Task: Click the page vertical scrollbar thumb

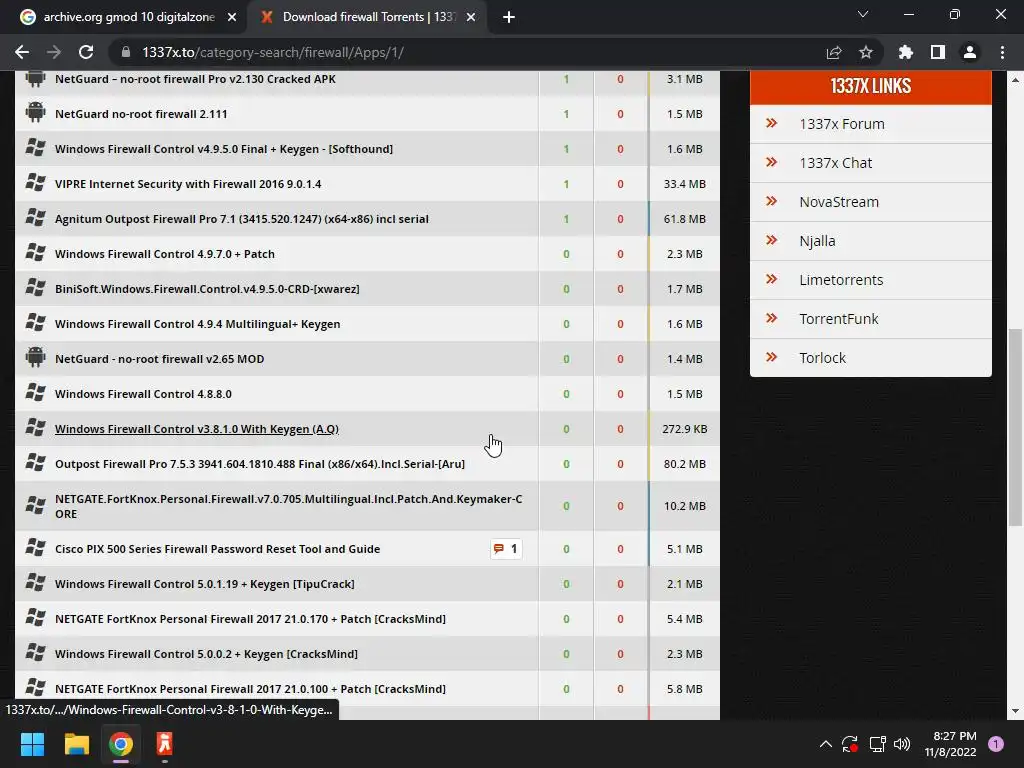Action: (x=1015, y=427)
